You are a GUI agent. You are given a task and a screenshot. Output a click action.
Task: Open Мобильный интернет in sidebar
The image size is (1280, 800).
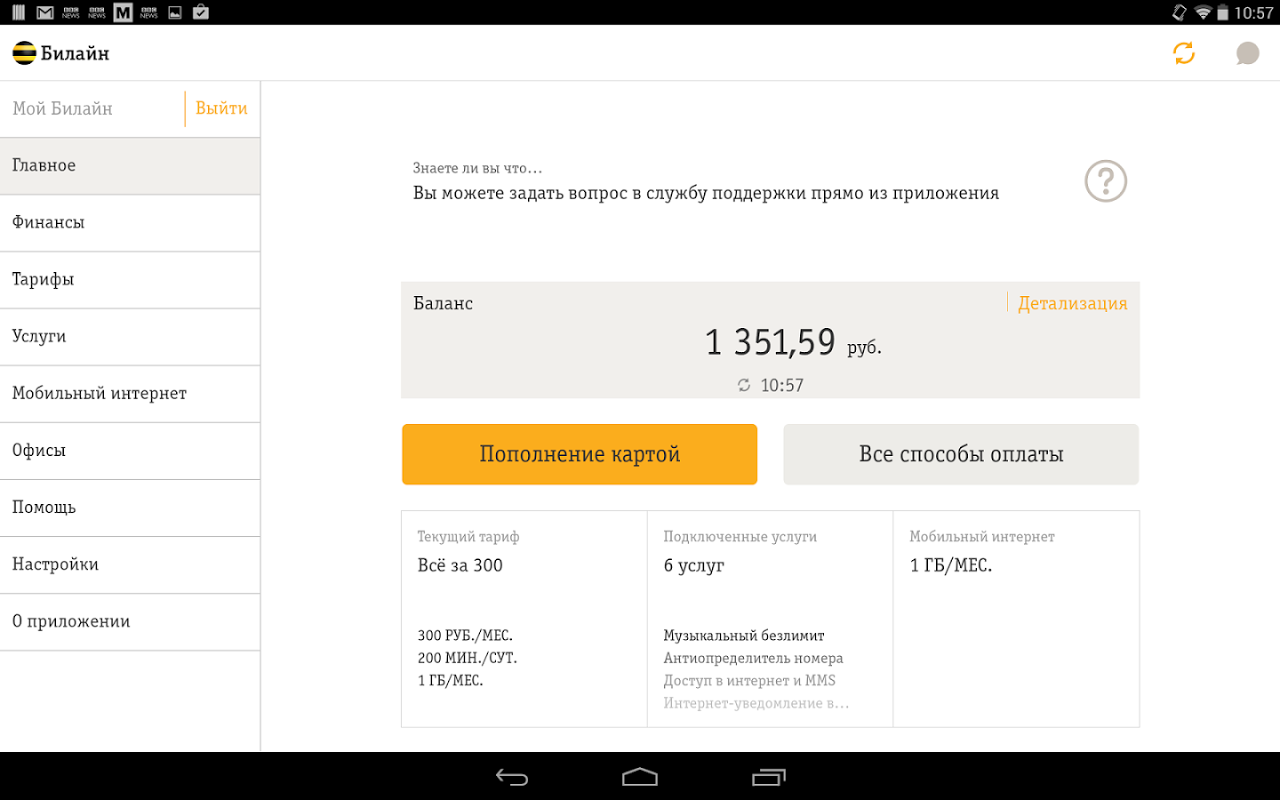tap(130, 394)
